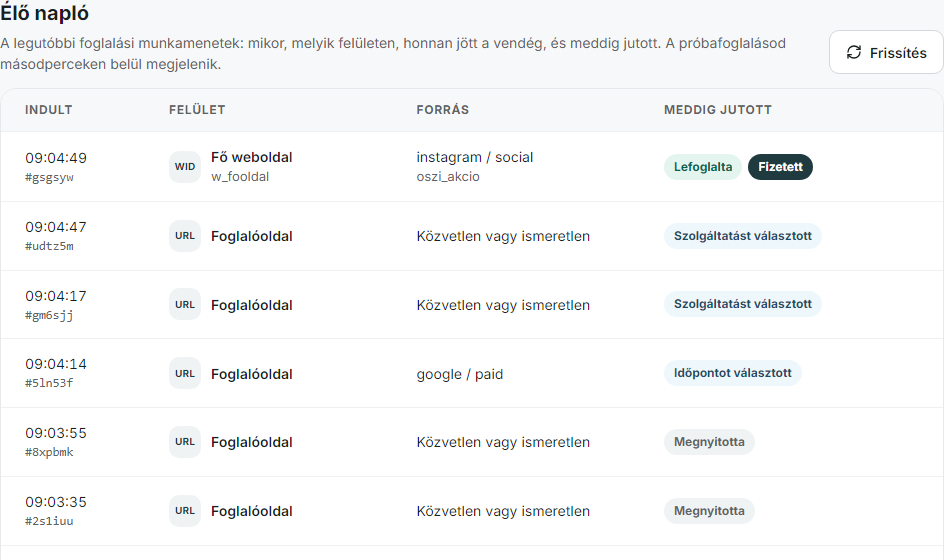This screenshot has height=560, width=944.
Task: Click the google / paid source entry
Action: click(459, 374)
